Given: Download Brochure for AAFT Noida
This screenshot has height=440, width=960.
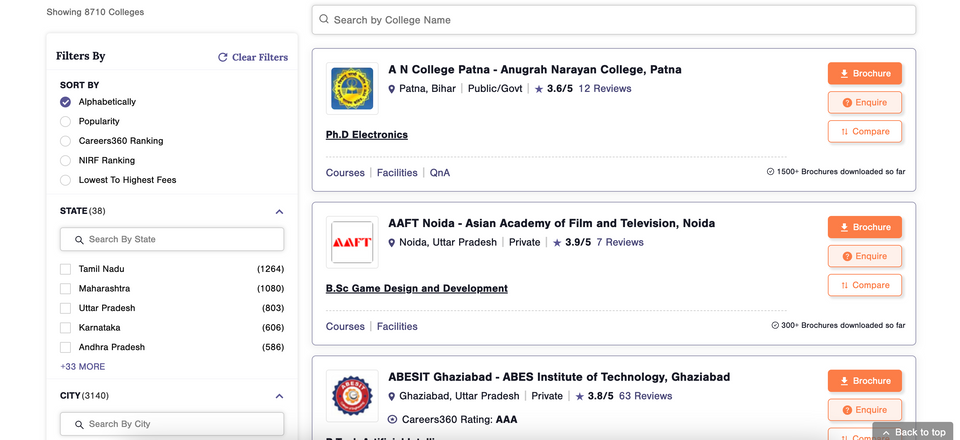Looking at the screenshot, I should click(x=864, y=227).
